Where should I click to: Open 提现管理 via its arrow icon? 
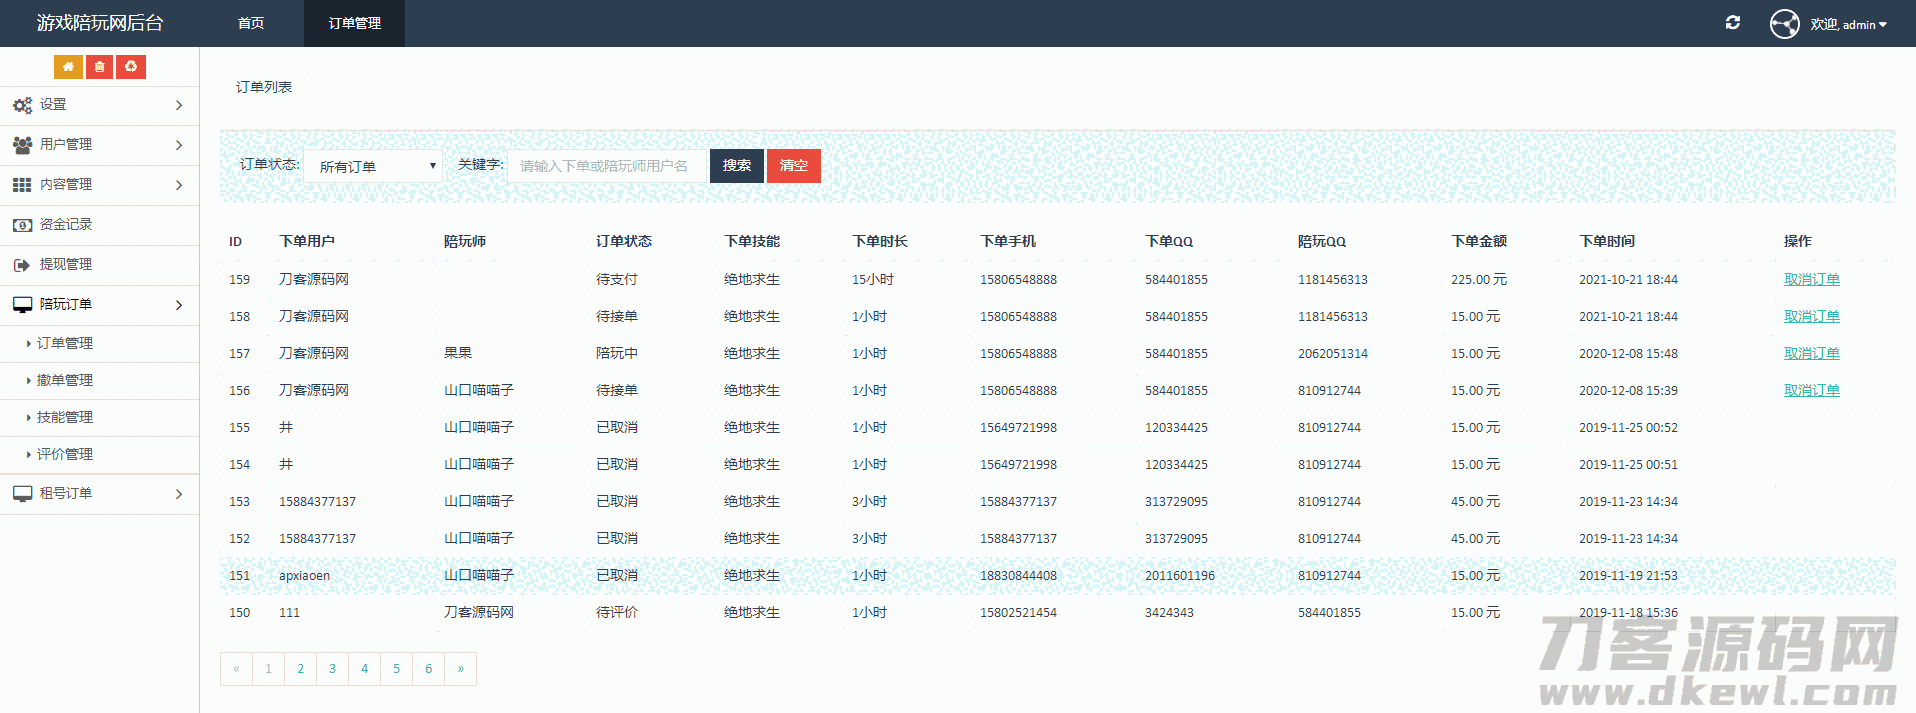tap(22, 265)
